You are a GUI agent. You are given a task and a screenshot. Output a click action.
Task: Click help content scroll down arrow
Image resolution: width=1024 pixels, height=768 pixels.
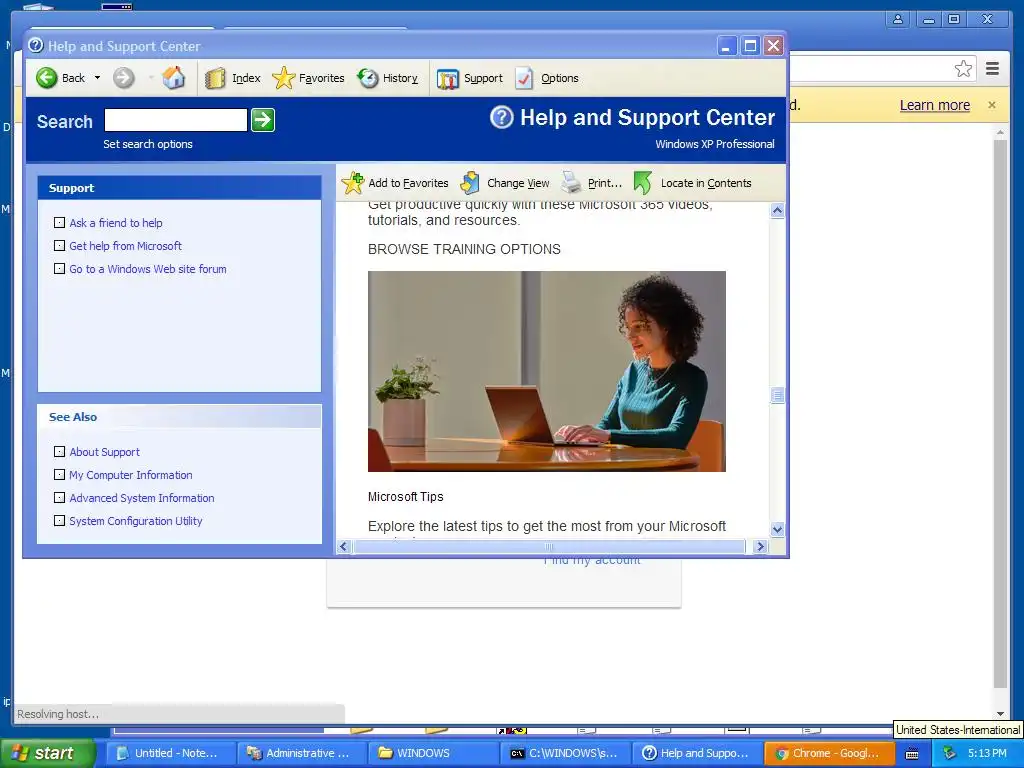click(x=777, y=529)
